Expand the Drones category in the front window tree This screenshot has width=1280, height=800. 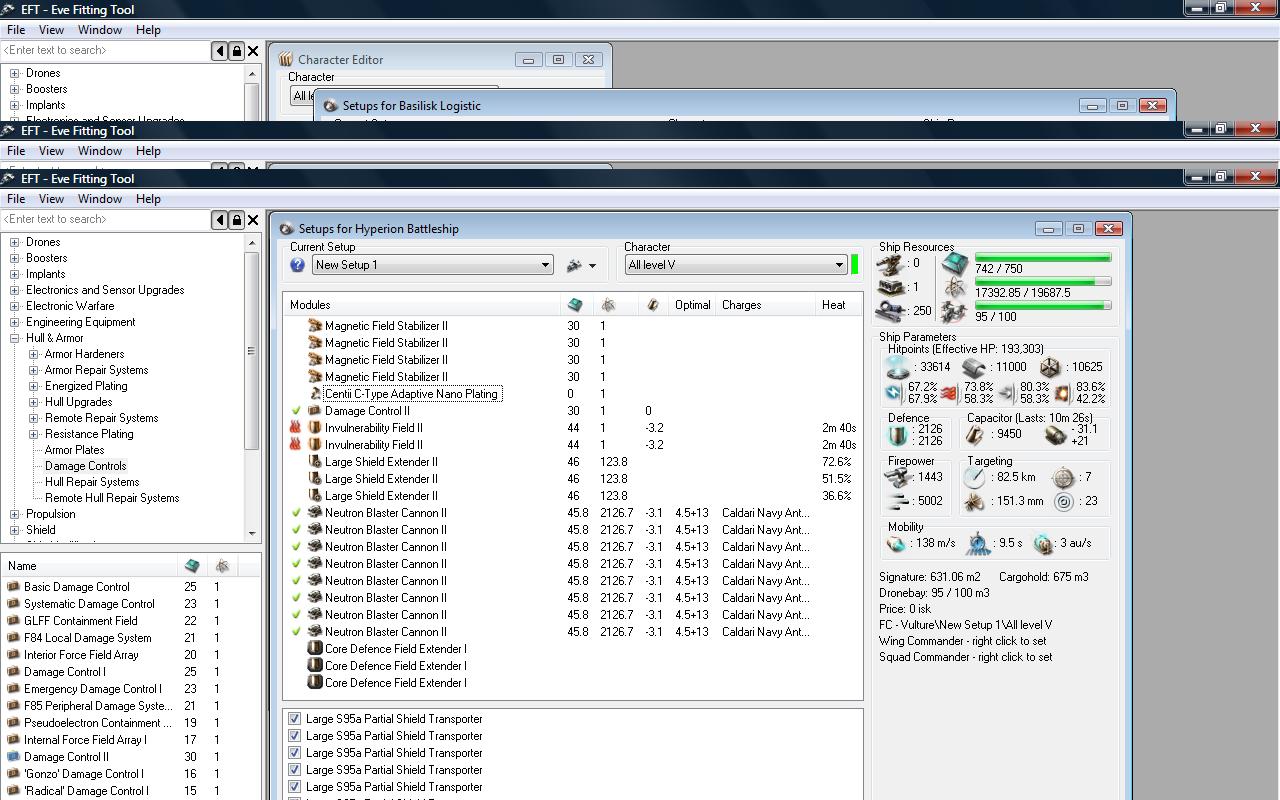(x=14, y=242)
